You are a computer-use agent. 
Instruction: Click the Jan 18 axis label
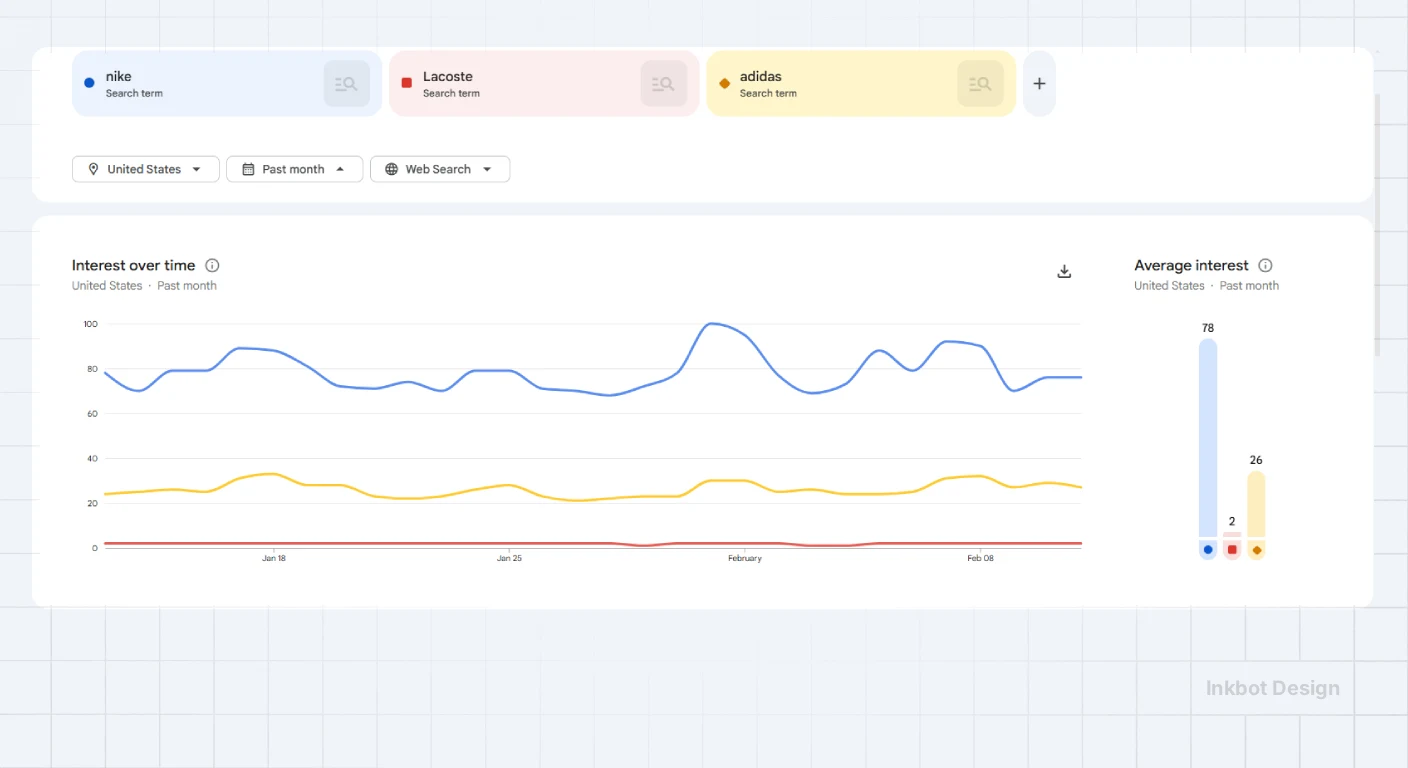[274, 558]
